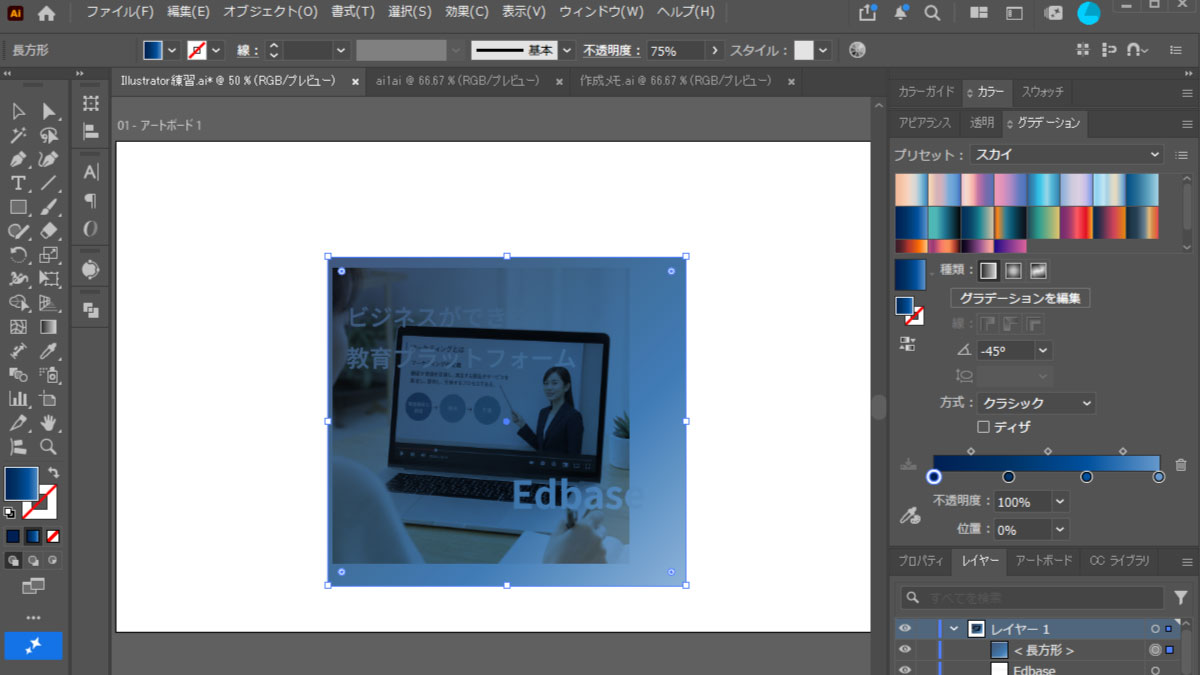Click the Home icon
The image size is (1200, 675).
tap(46, 13)
